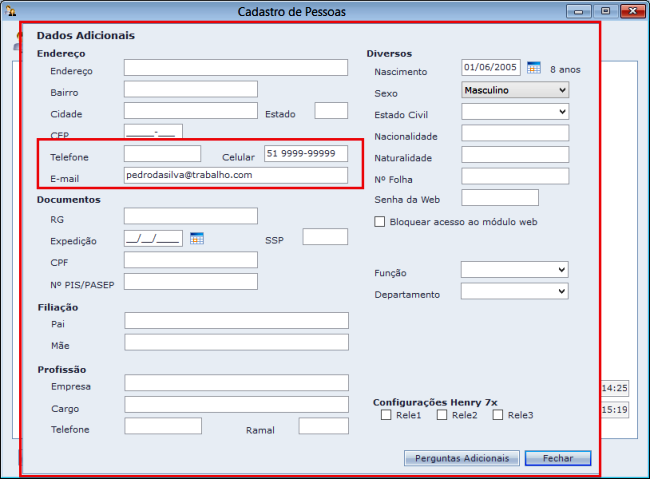The height and width of the screenshot is (479, 650).
Task: Maximize the Cadastro de Pessoas window
Action: point(605,11)
